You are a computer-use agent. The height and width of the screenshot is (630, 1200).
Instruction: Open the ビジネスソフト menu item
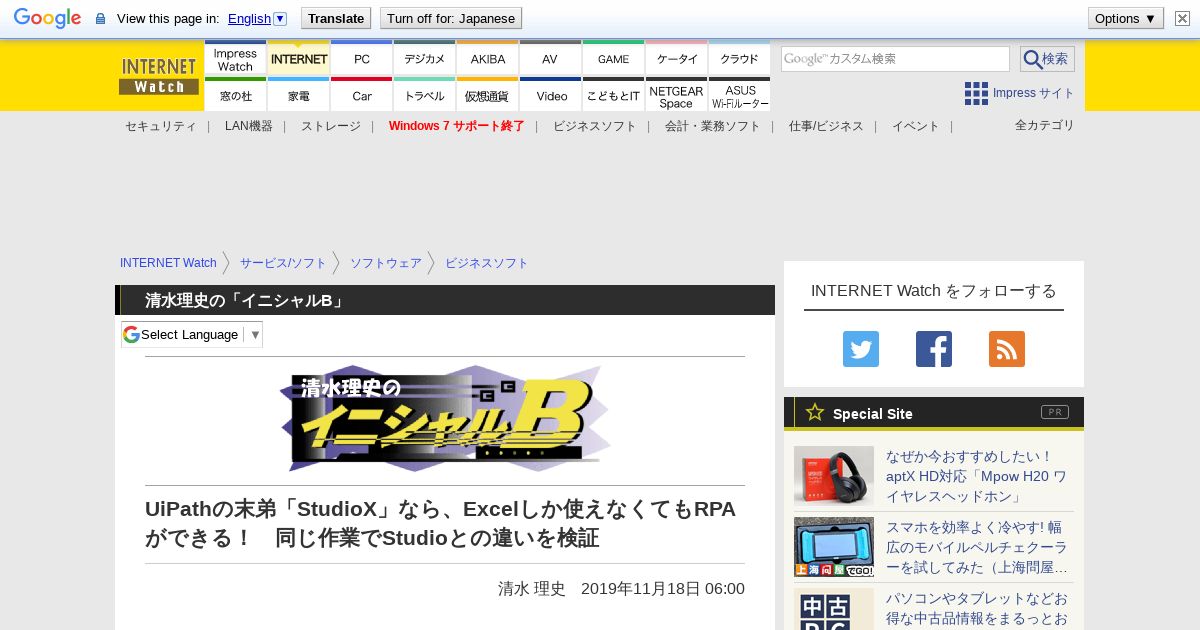point(595,126)
